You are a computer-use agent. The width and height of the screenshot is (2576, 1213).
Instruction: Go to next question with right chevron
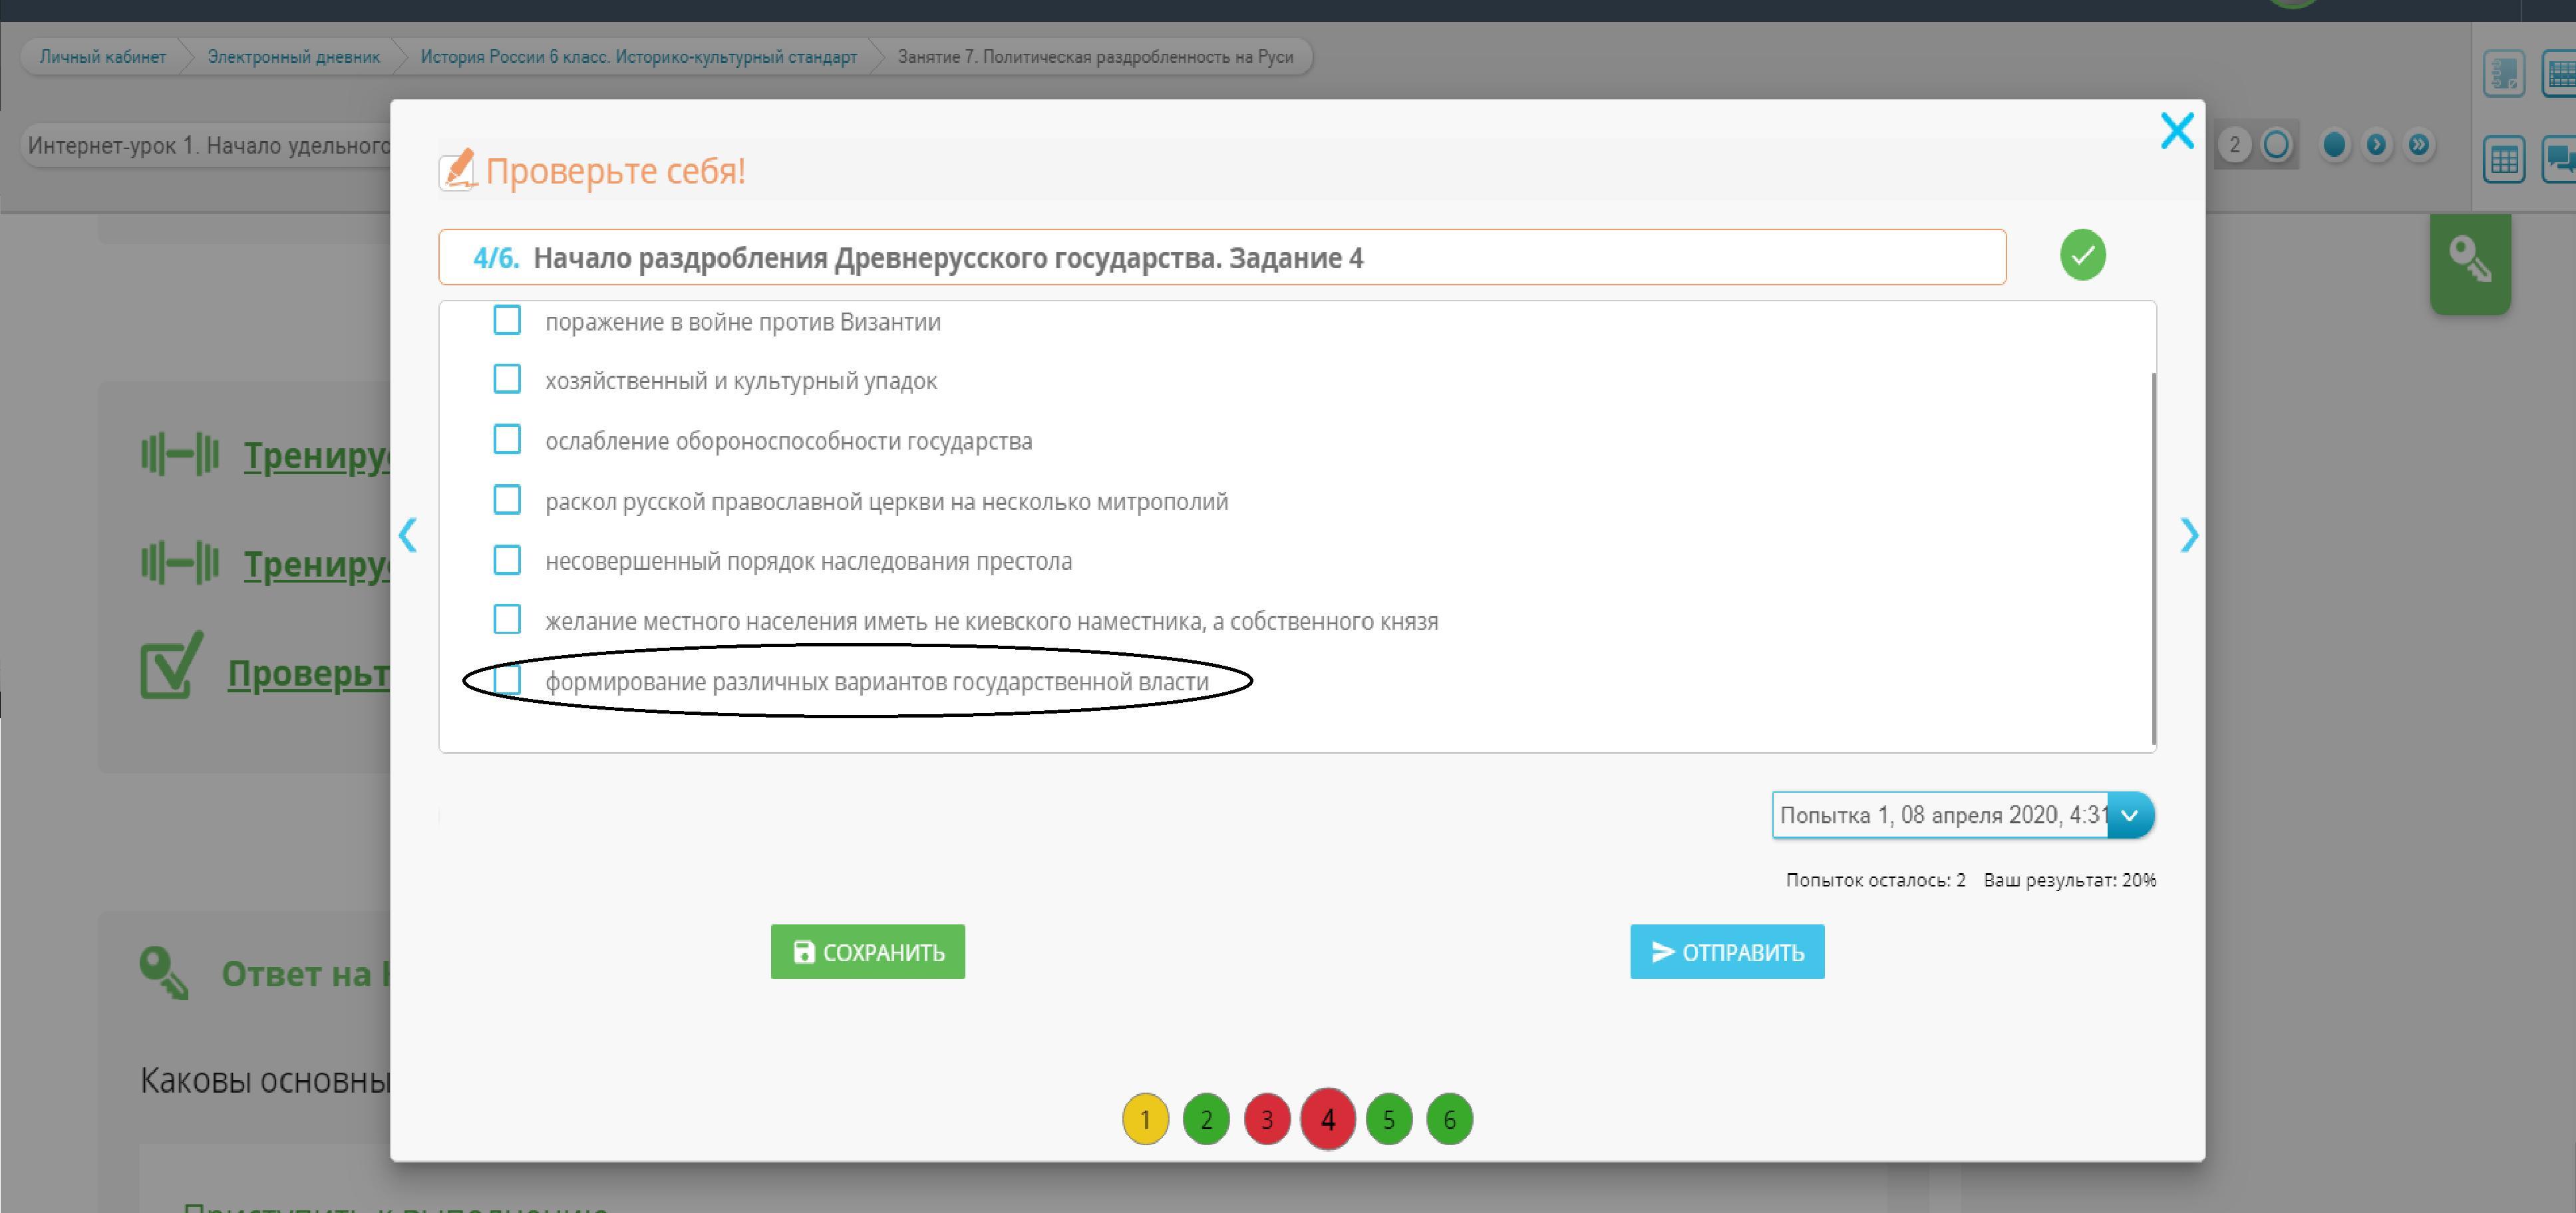pyautogui.click(x=2189, y=535)
